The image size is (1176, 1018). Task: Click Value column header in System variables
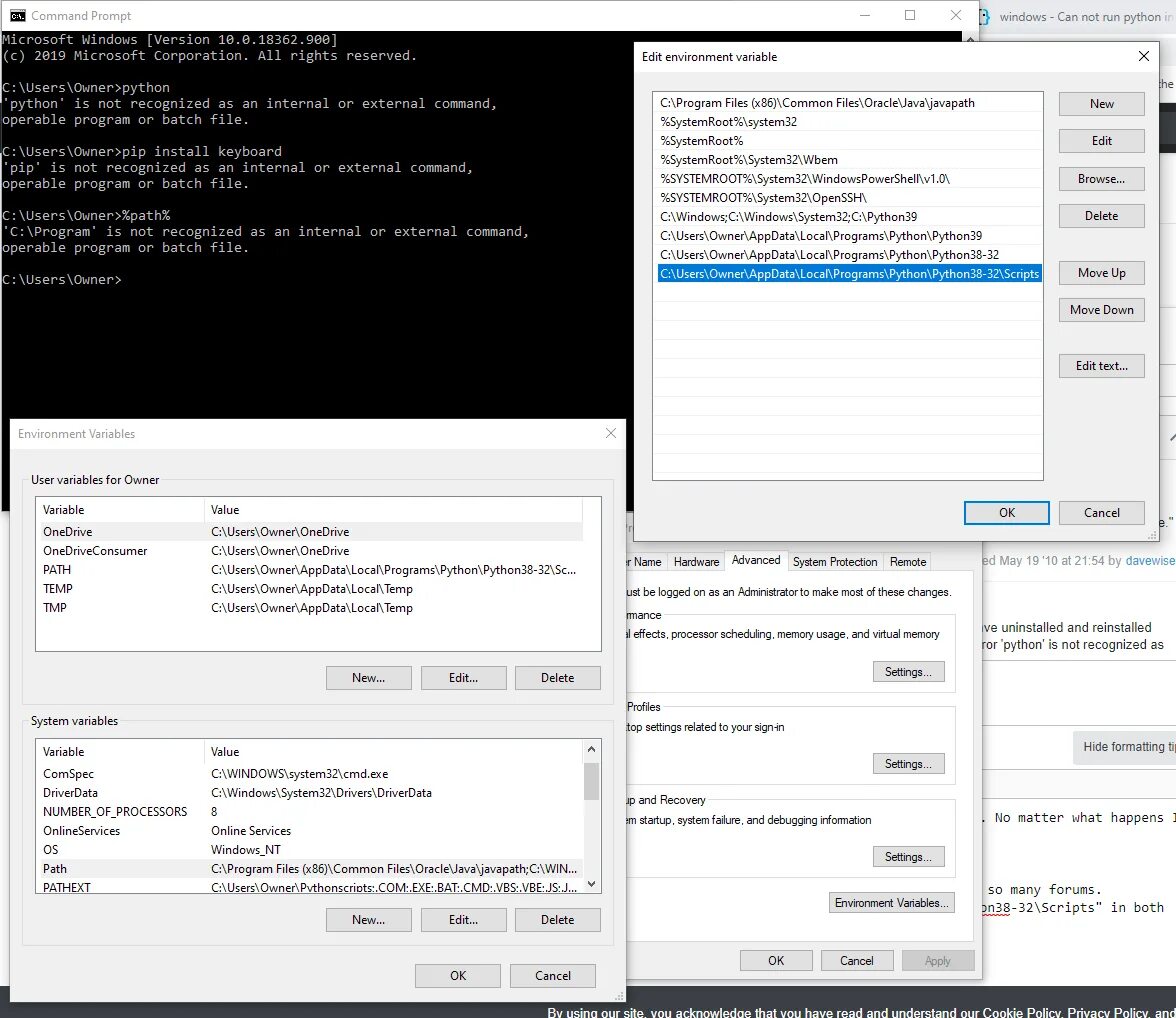(x=393, y=752)
